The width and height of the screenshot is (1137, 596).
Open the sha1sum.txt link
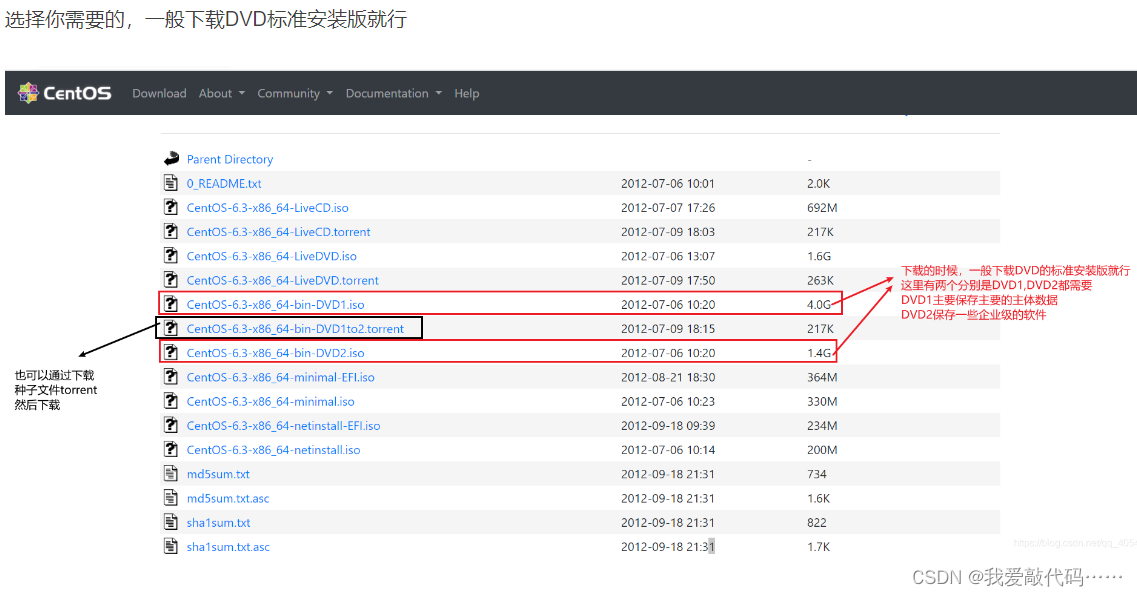tap(218, 523)
